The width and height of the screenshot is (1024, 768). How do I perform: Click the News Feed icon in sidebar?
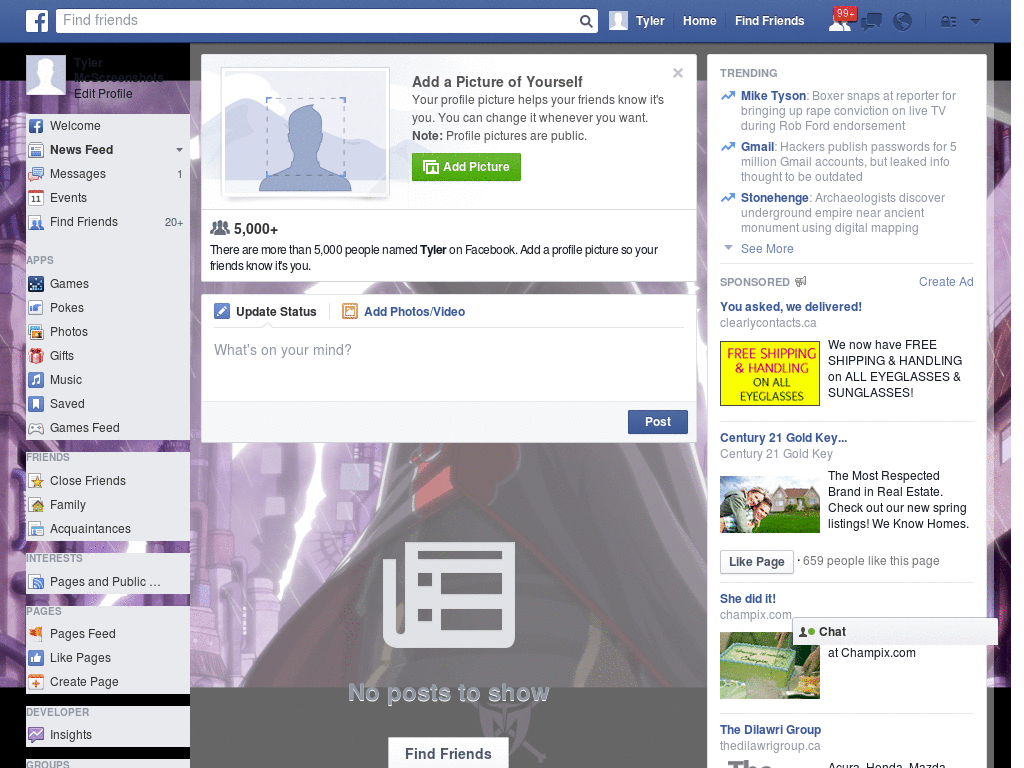[x=36, y=150]
